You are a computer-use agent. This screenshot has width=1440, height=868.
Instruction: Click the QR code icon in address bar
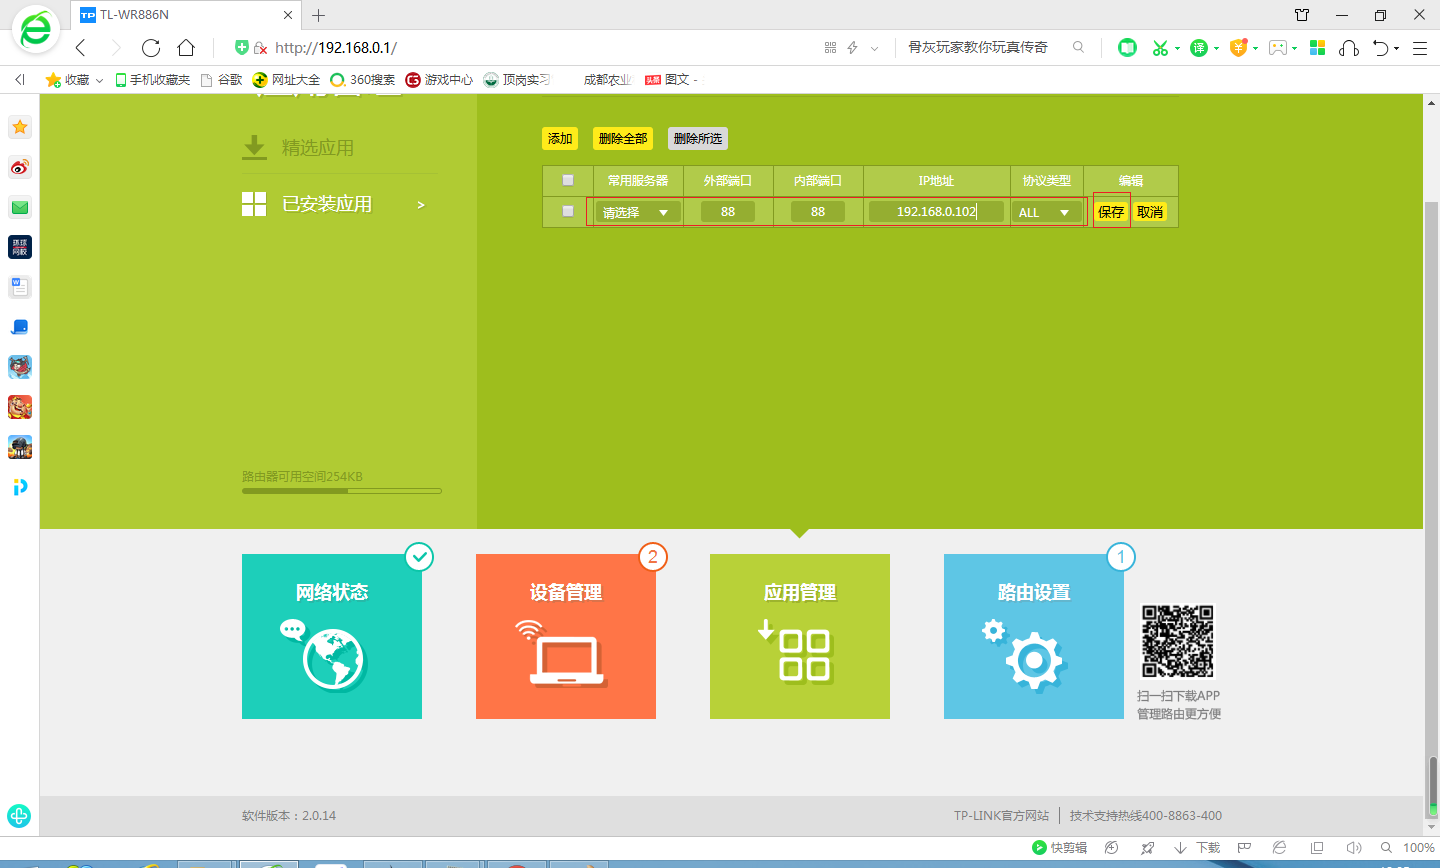830,47
